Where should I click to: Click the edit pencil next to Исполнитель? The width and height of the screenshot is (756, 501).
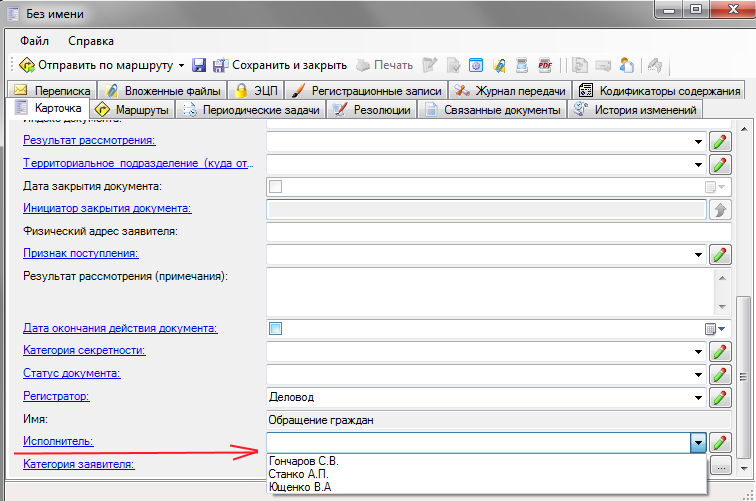[x=720, y=443]
